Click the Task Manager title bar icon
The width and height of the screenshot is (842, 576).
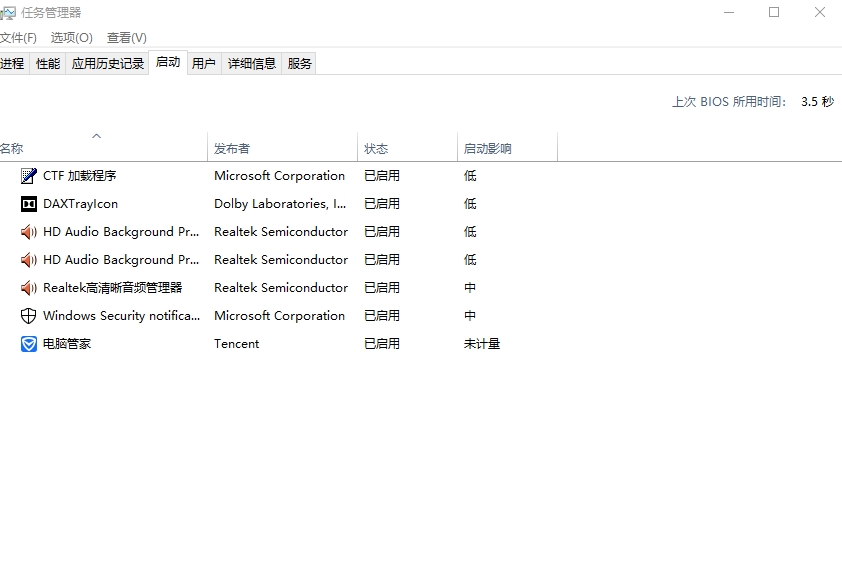[8, 12]
